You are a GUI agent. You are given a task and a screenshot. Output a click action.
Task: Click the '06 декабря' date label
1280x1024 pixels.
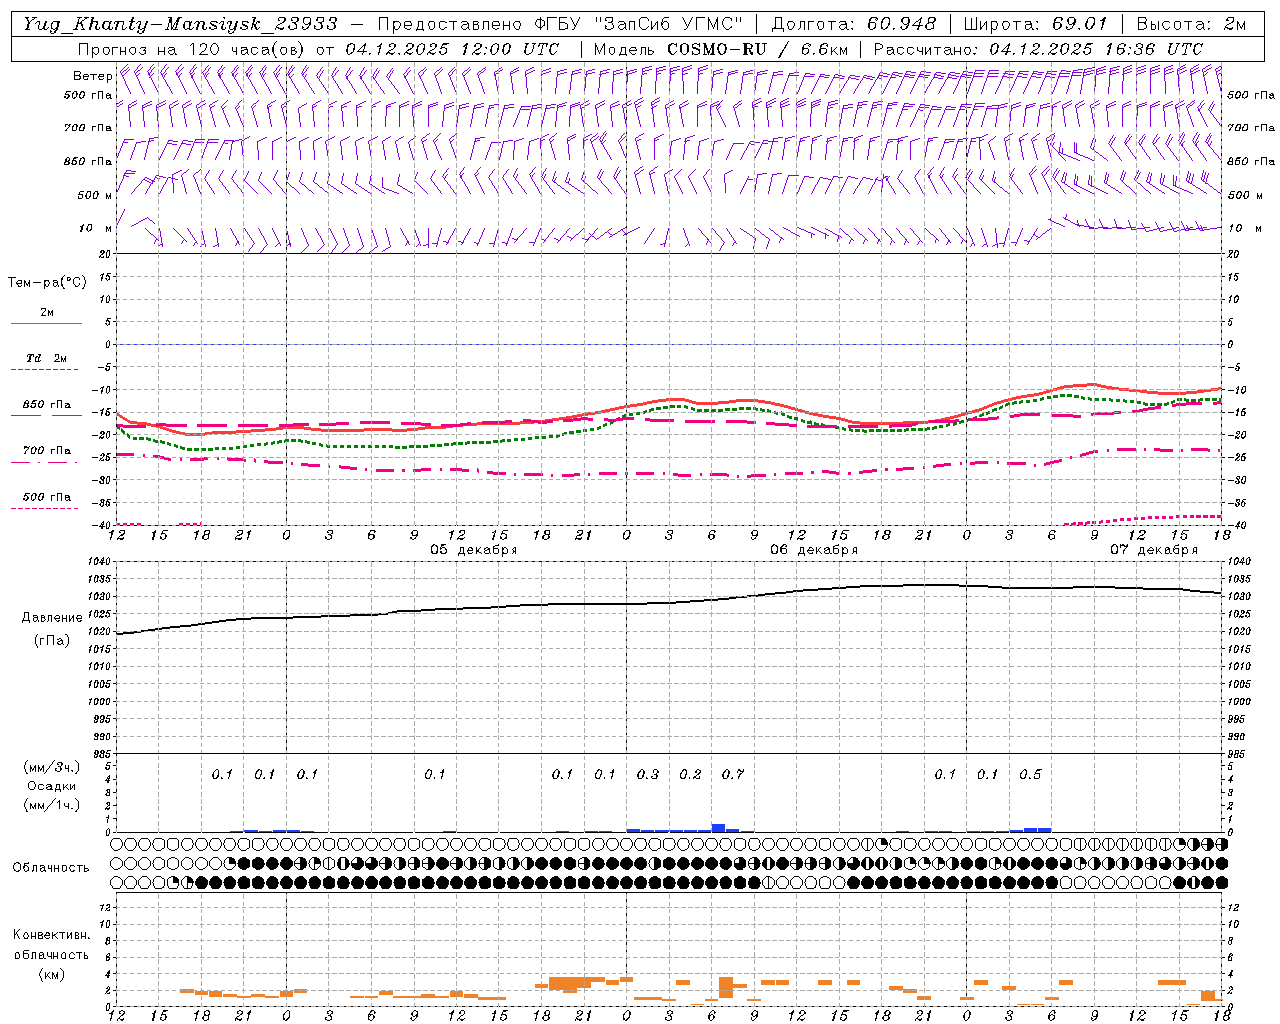pyautogui.click(x=814, y=550)
